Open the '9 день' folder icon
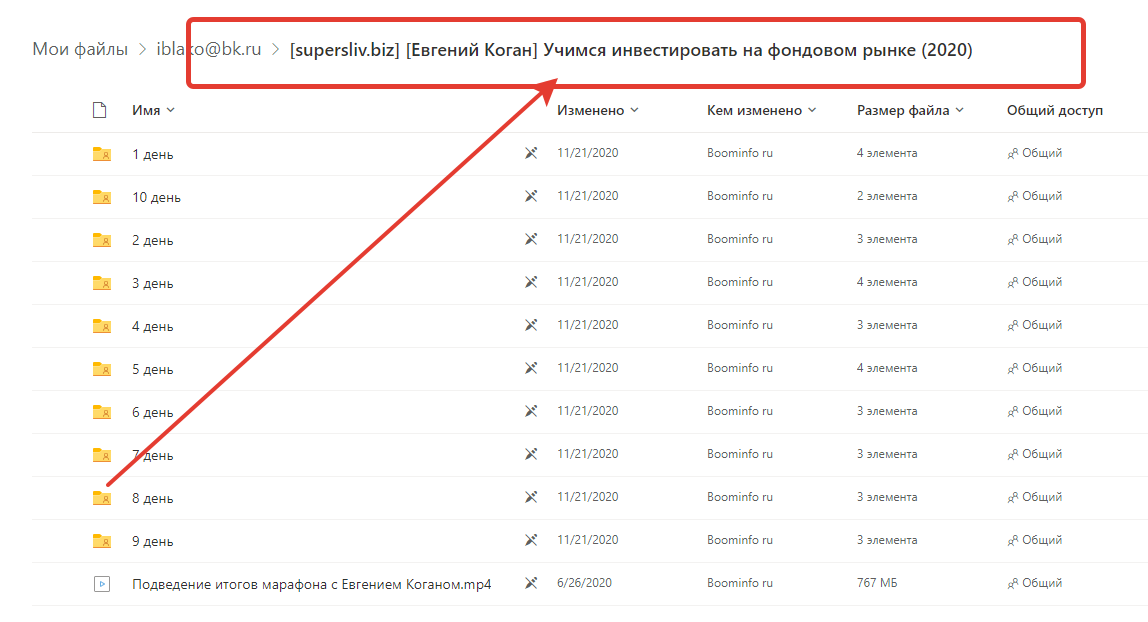The width and height of the screenshot is (1148, 622). click(102, 541)
